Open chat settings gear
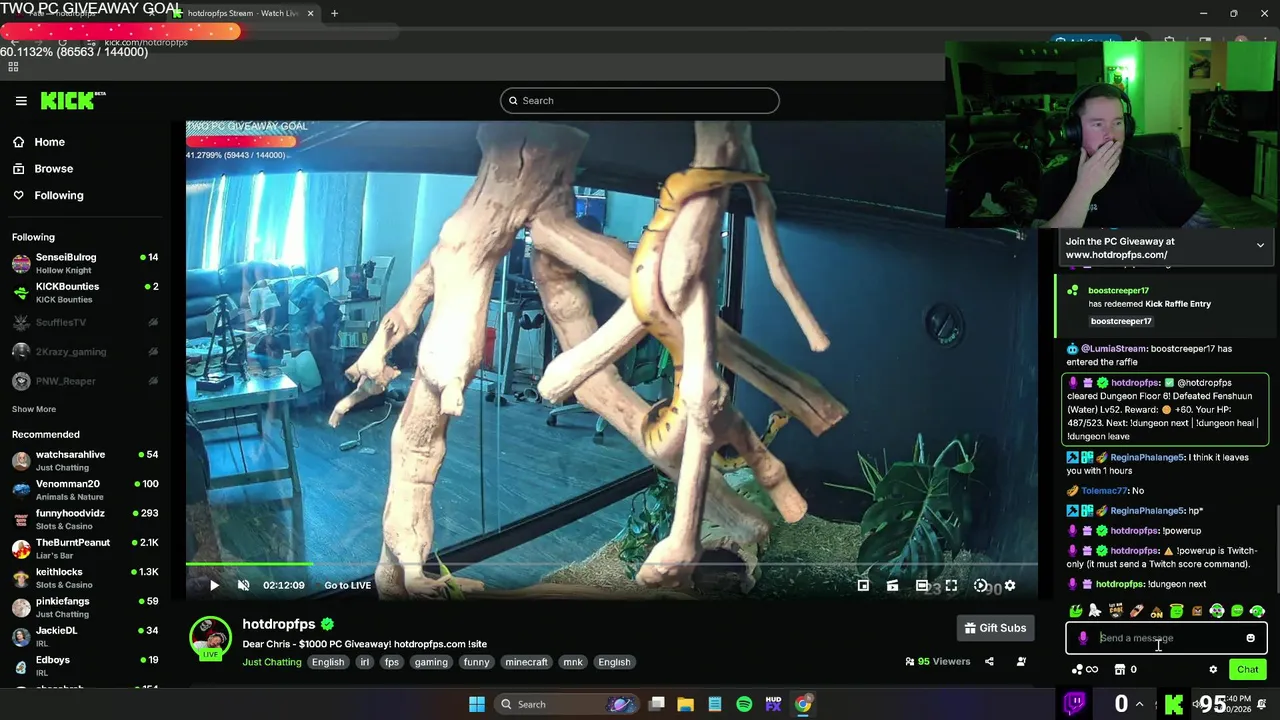The image size is (1280, 720). pyautogui.click(x=1213, y=670)
